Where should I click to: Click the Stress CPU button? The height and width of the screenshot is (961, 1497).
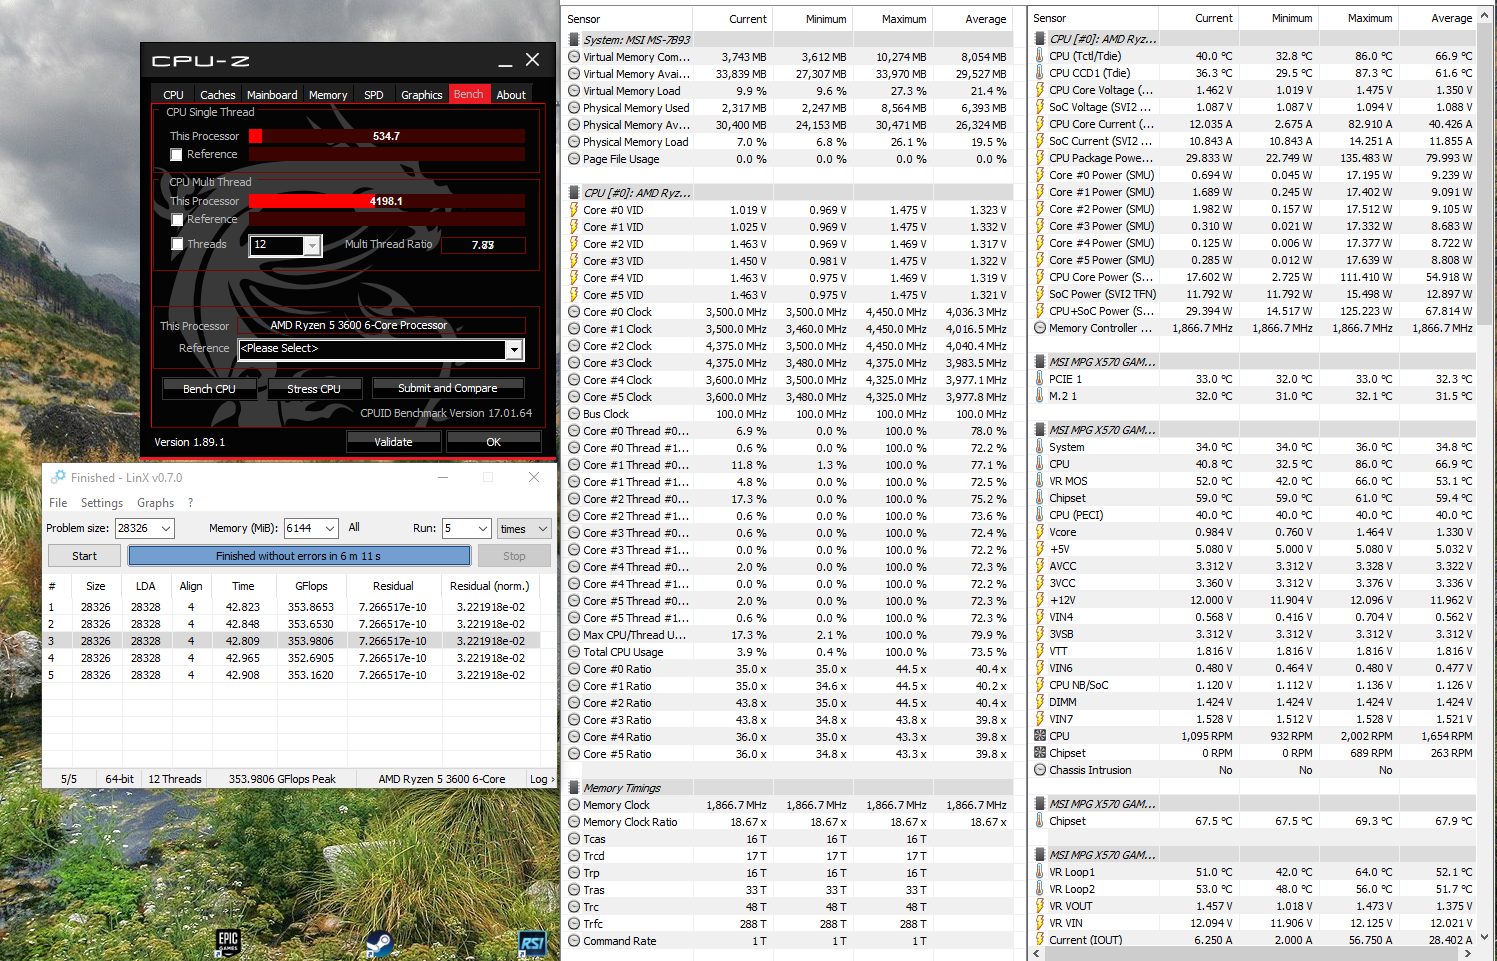pos(314,389)
